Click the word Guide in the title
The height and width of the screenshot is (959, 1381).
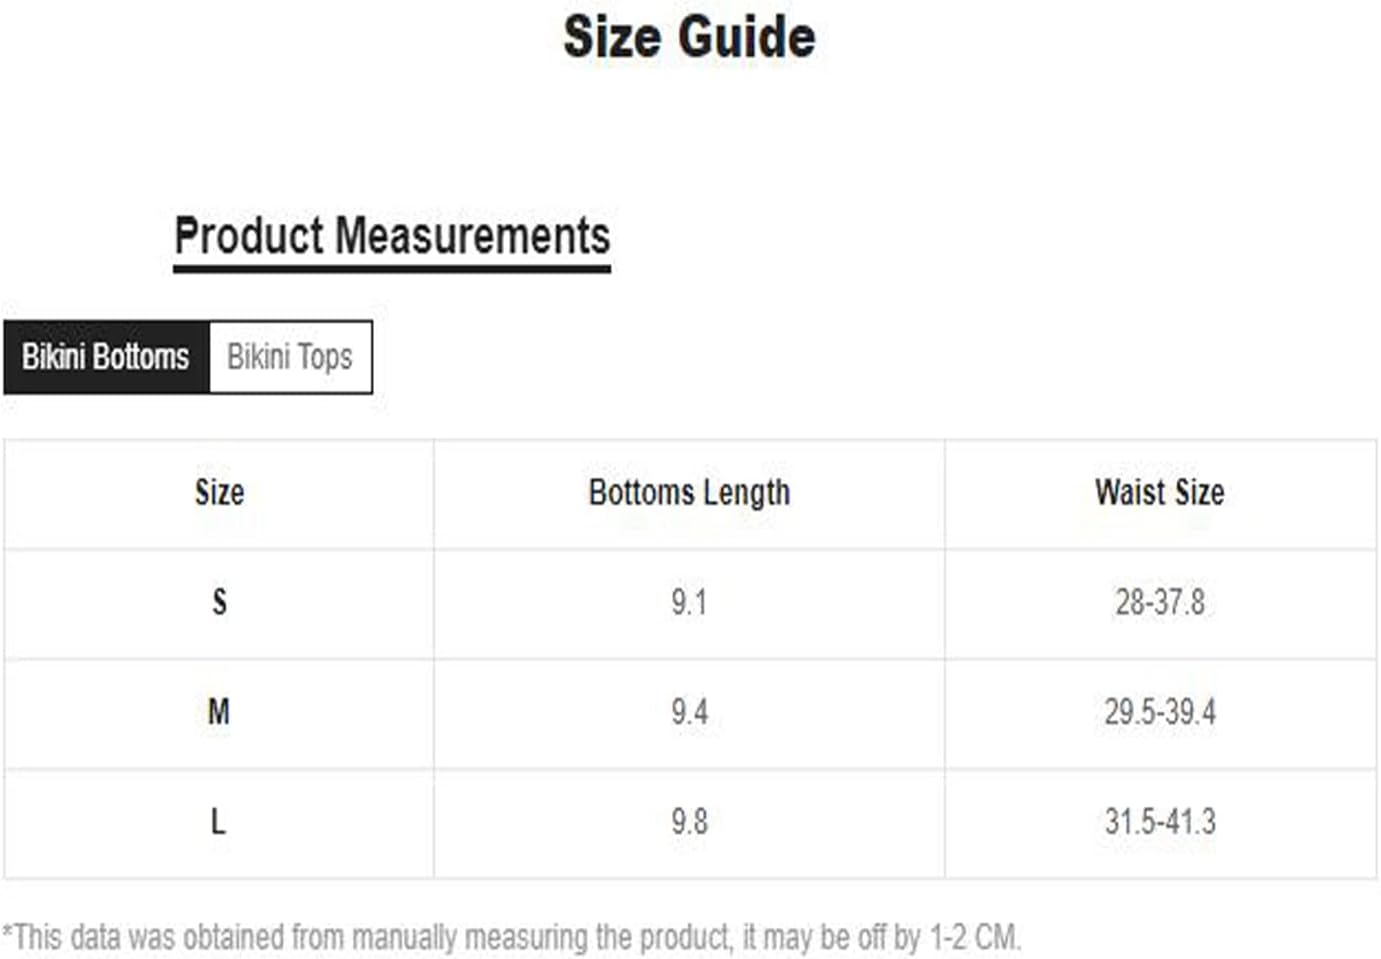749,37
